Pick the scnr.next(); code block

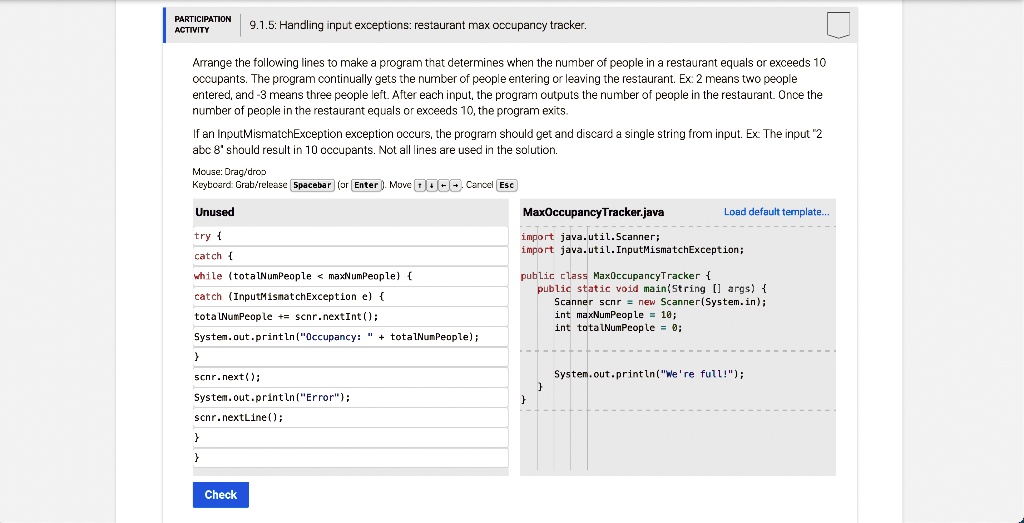coord(350,377)
